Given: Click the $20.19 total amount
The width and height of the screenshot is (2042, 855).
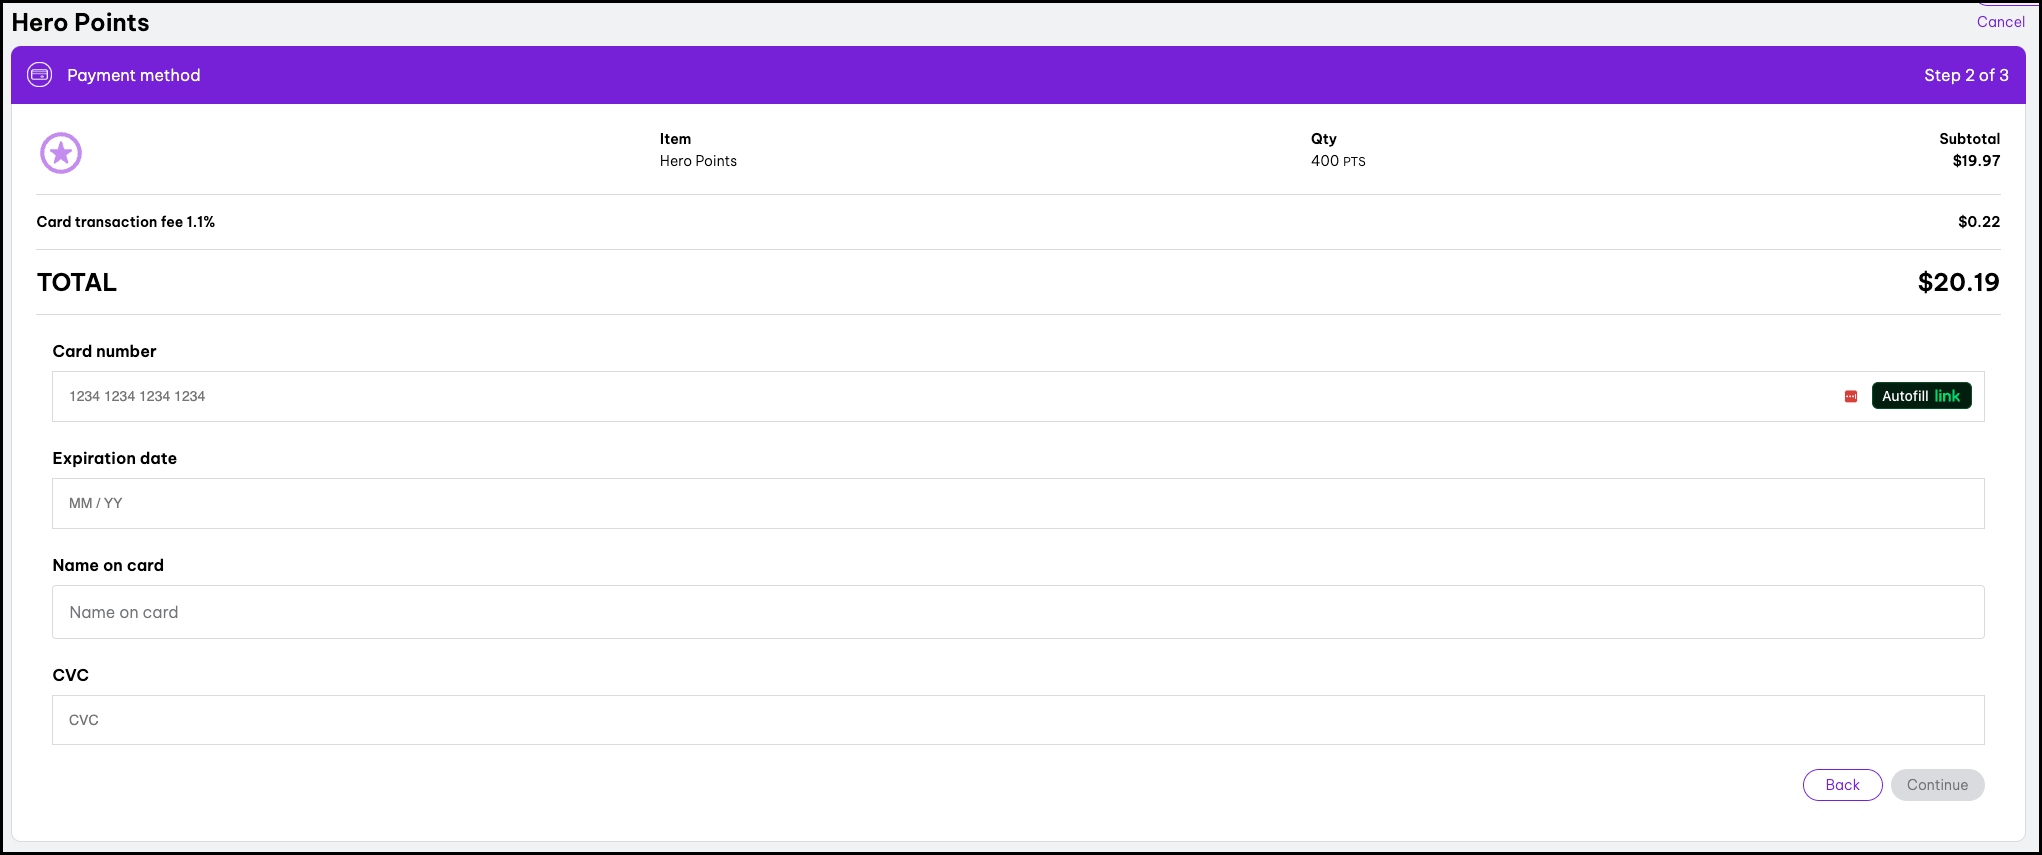Looking at the screenshot, I should [1958, 282].
